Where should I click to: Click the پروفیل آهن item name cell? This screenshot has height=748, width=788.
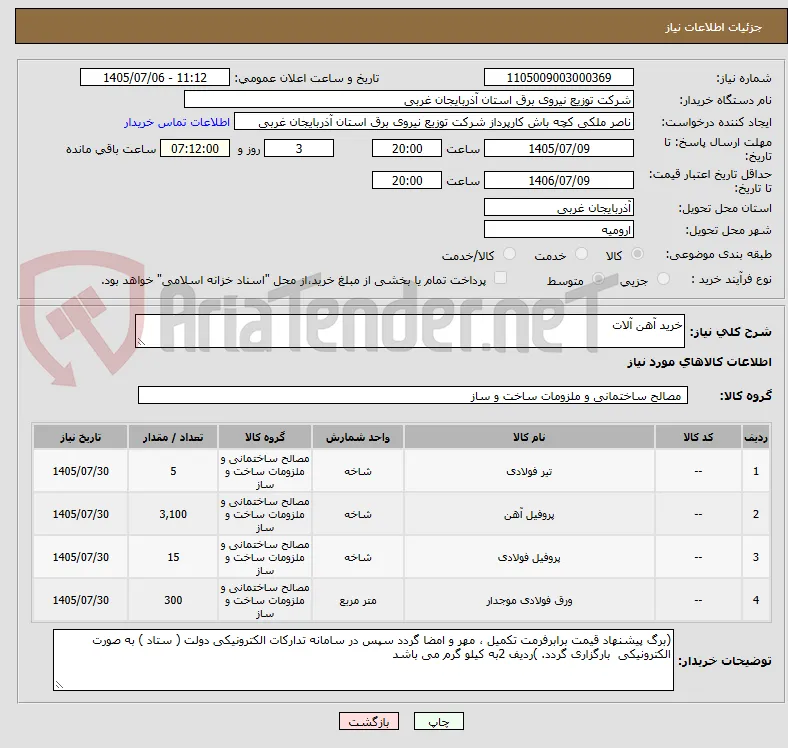pyautogui.click(x=529, y=514)
